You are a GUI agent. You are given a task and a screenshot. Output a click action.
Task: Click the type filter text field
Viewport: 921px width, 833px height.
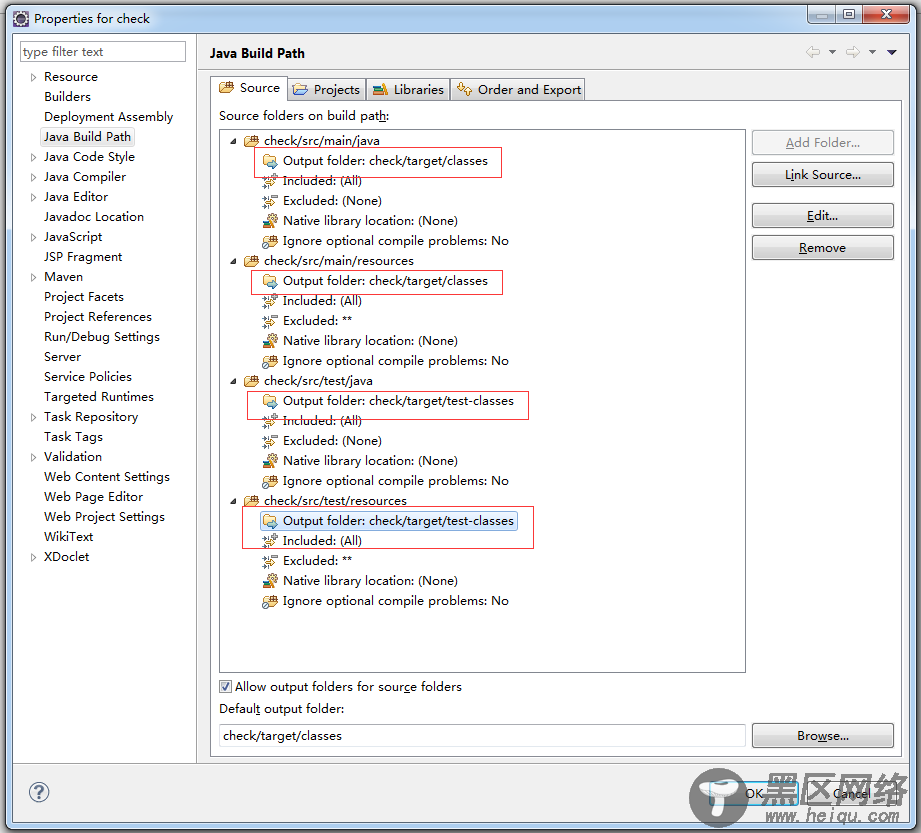click(x=103, y=52)
